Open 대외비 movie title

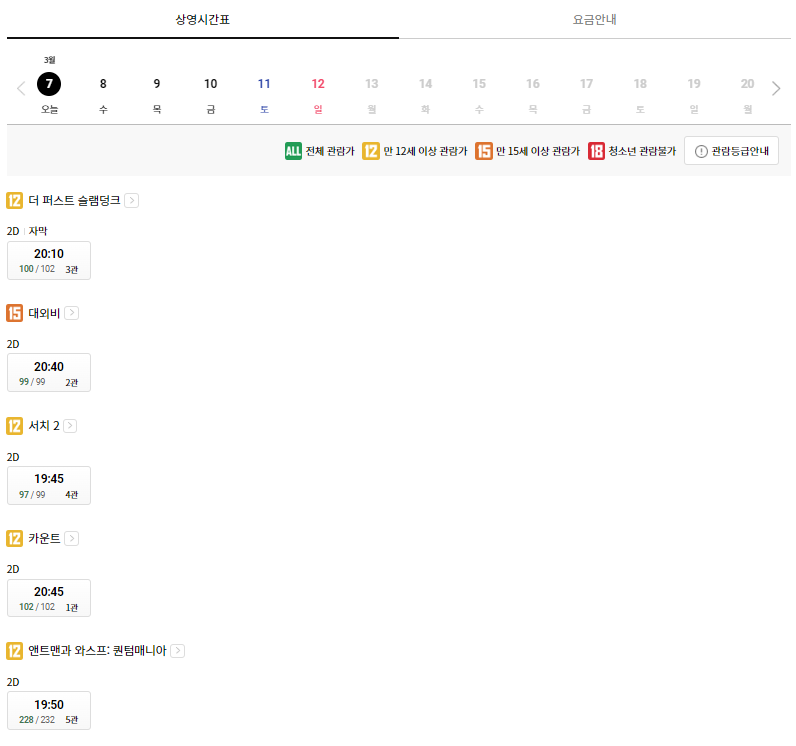(x=44, y=313)
